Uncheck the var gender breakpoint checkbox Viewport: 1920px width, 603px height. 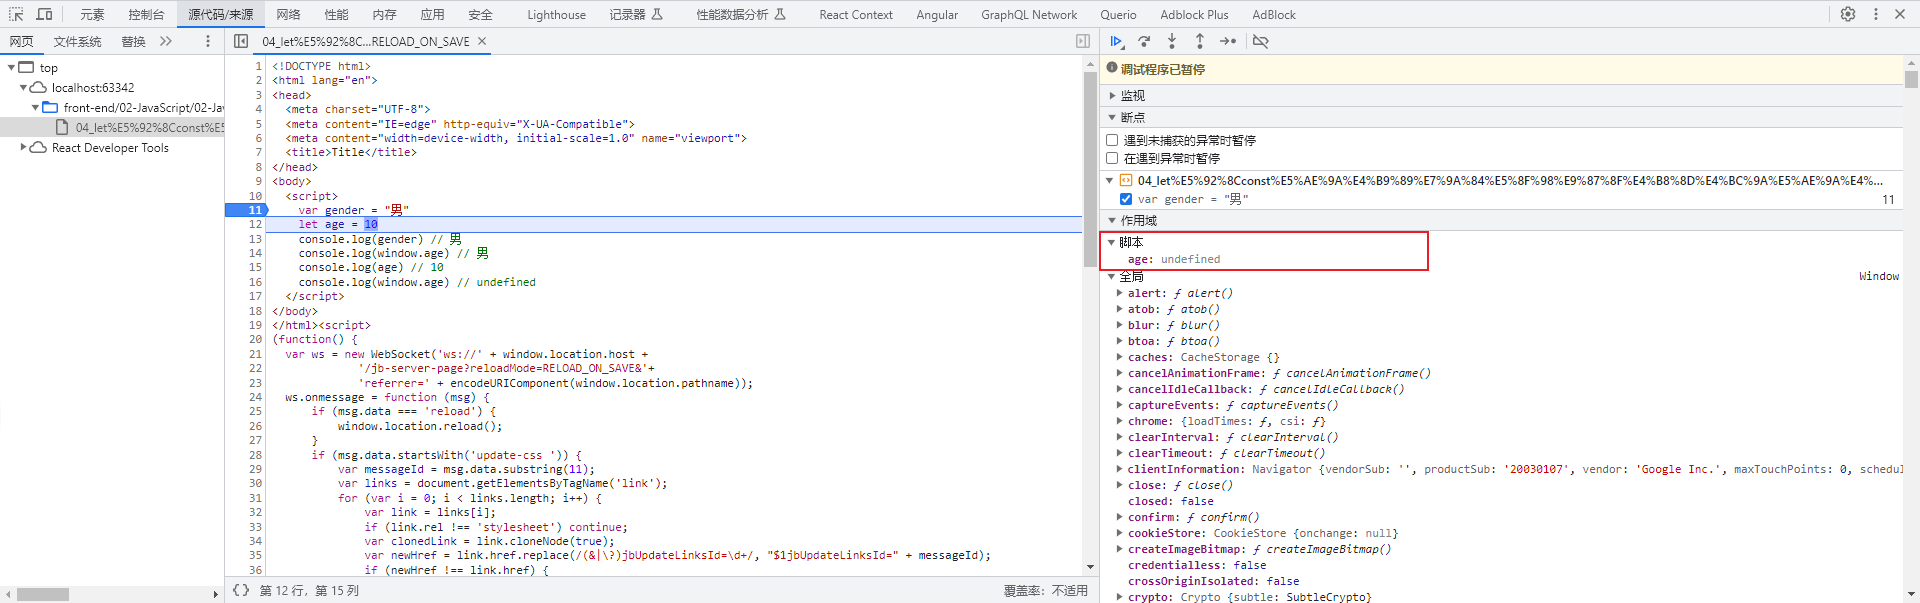[1126, 199]
